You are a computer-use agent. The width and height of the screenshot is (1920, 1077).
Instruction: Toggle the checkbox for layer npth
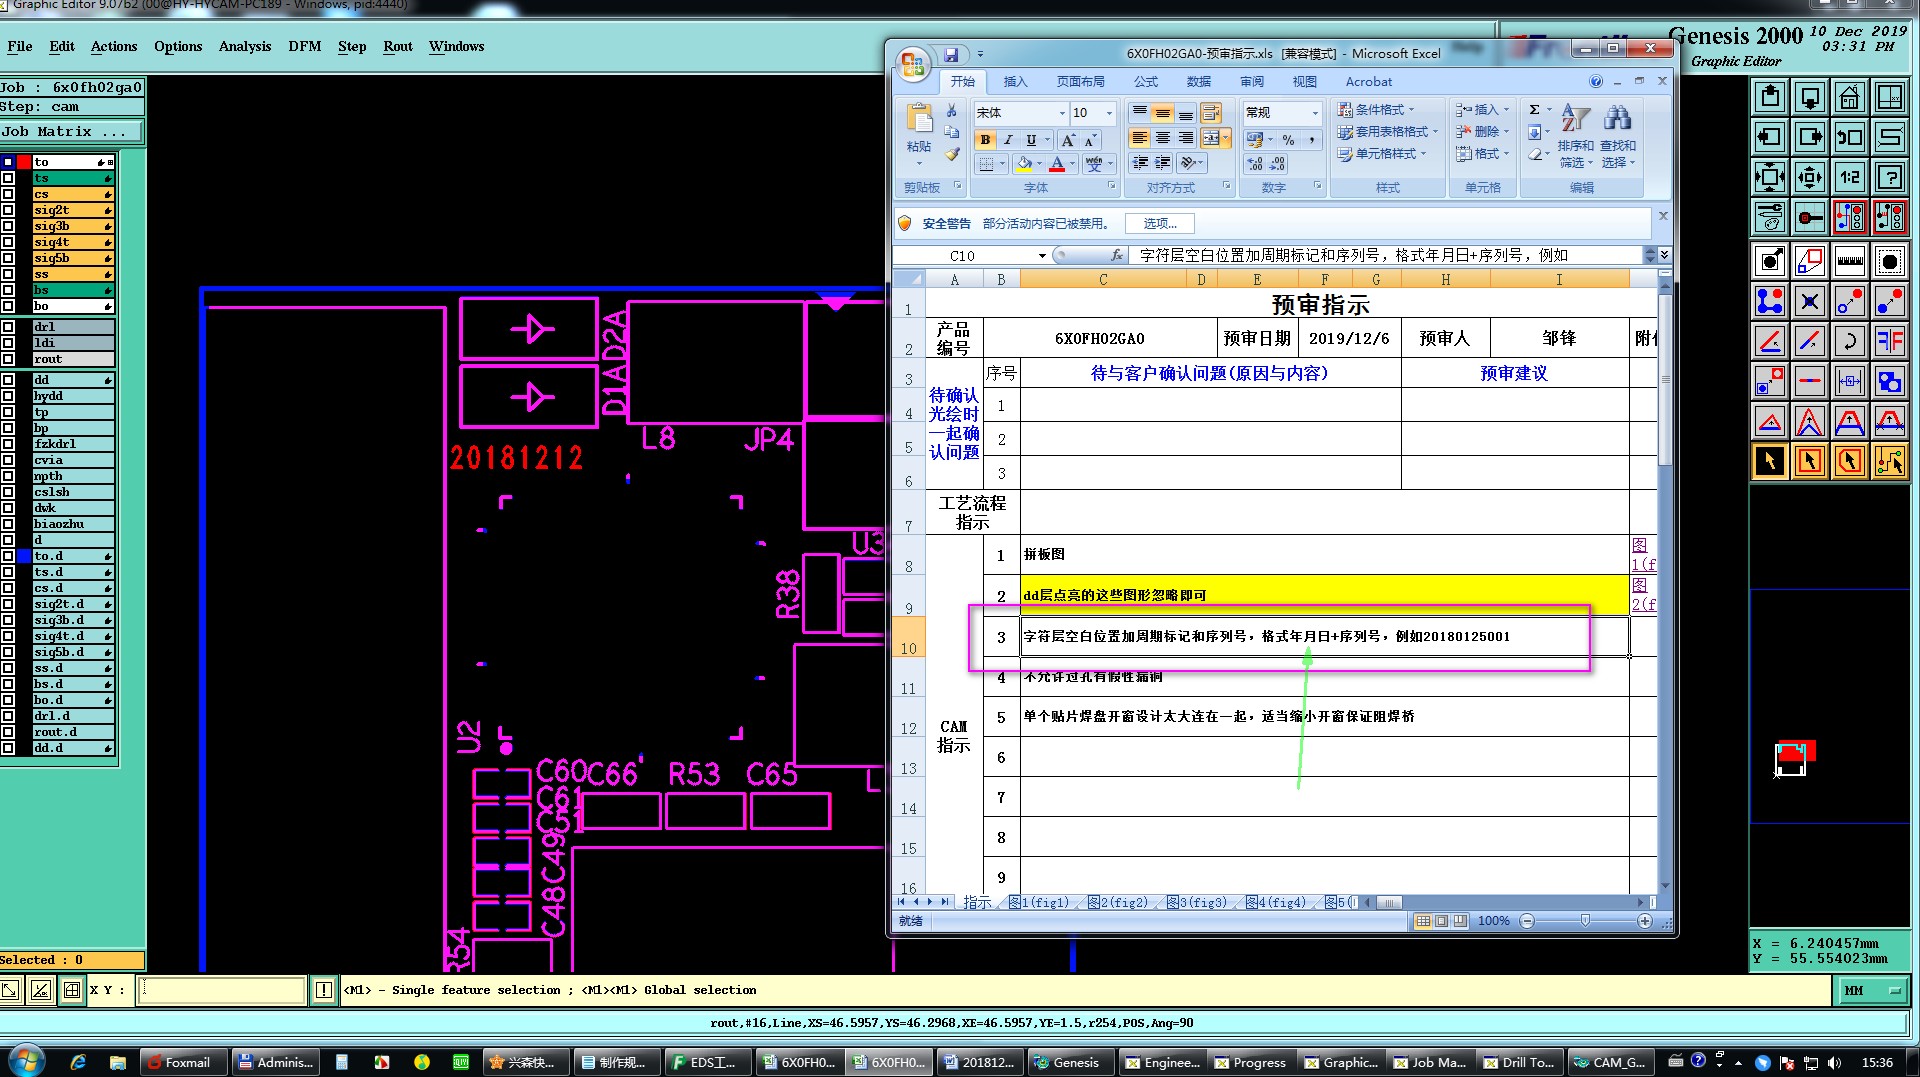point(8,476)
